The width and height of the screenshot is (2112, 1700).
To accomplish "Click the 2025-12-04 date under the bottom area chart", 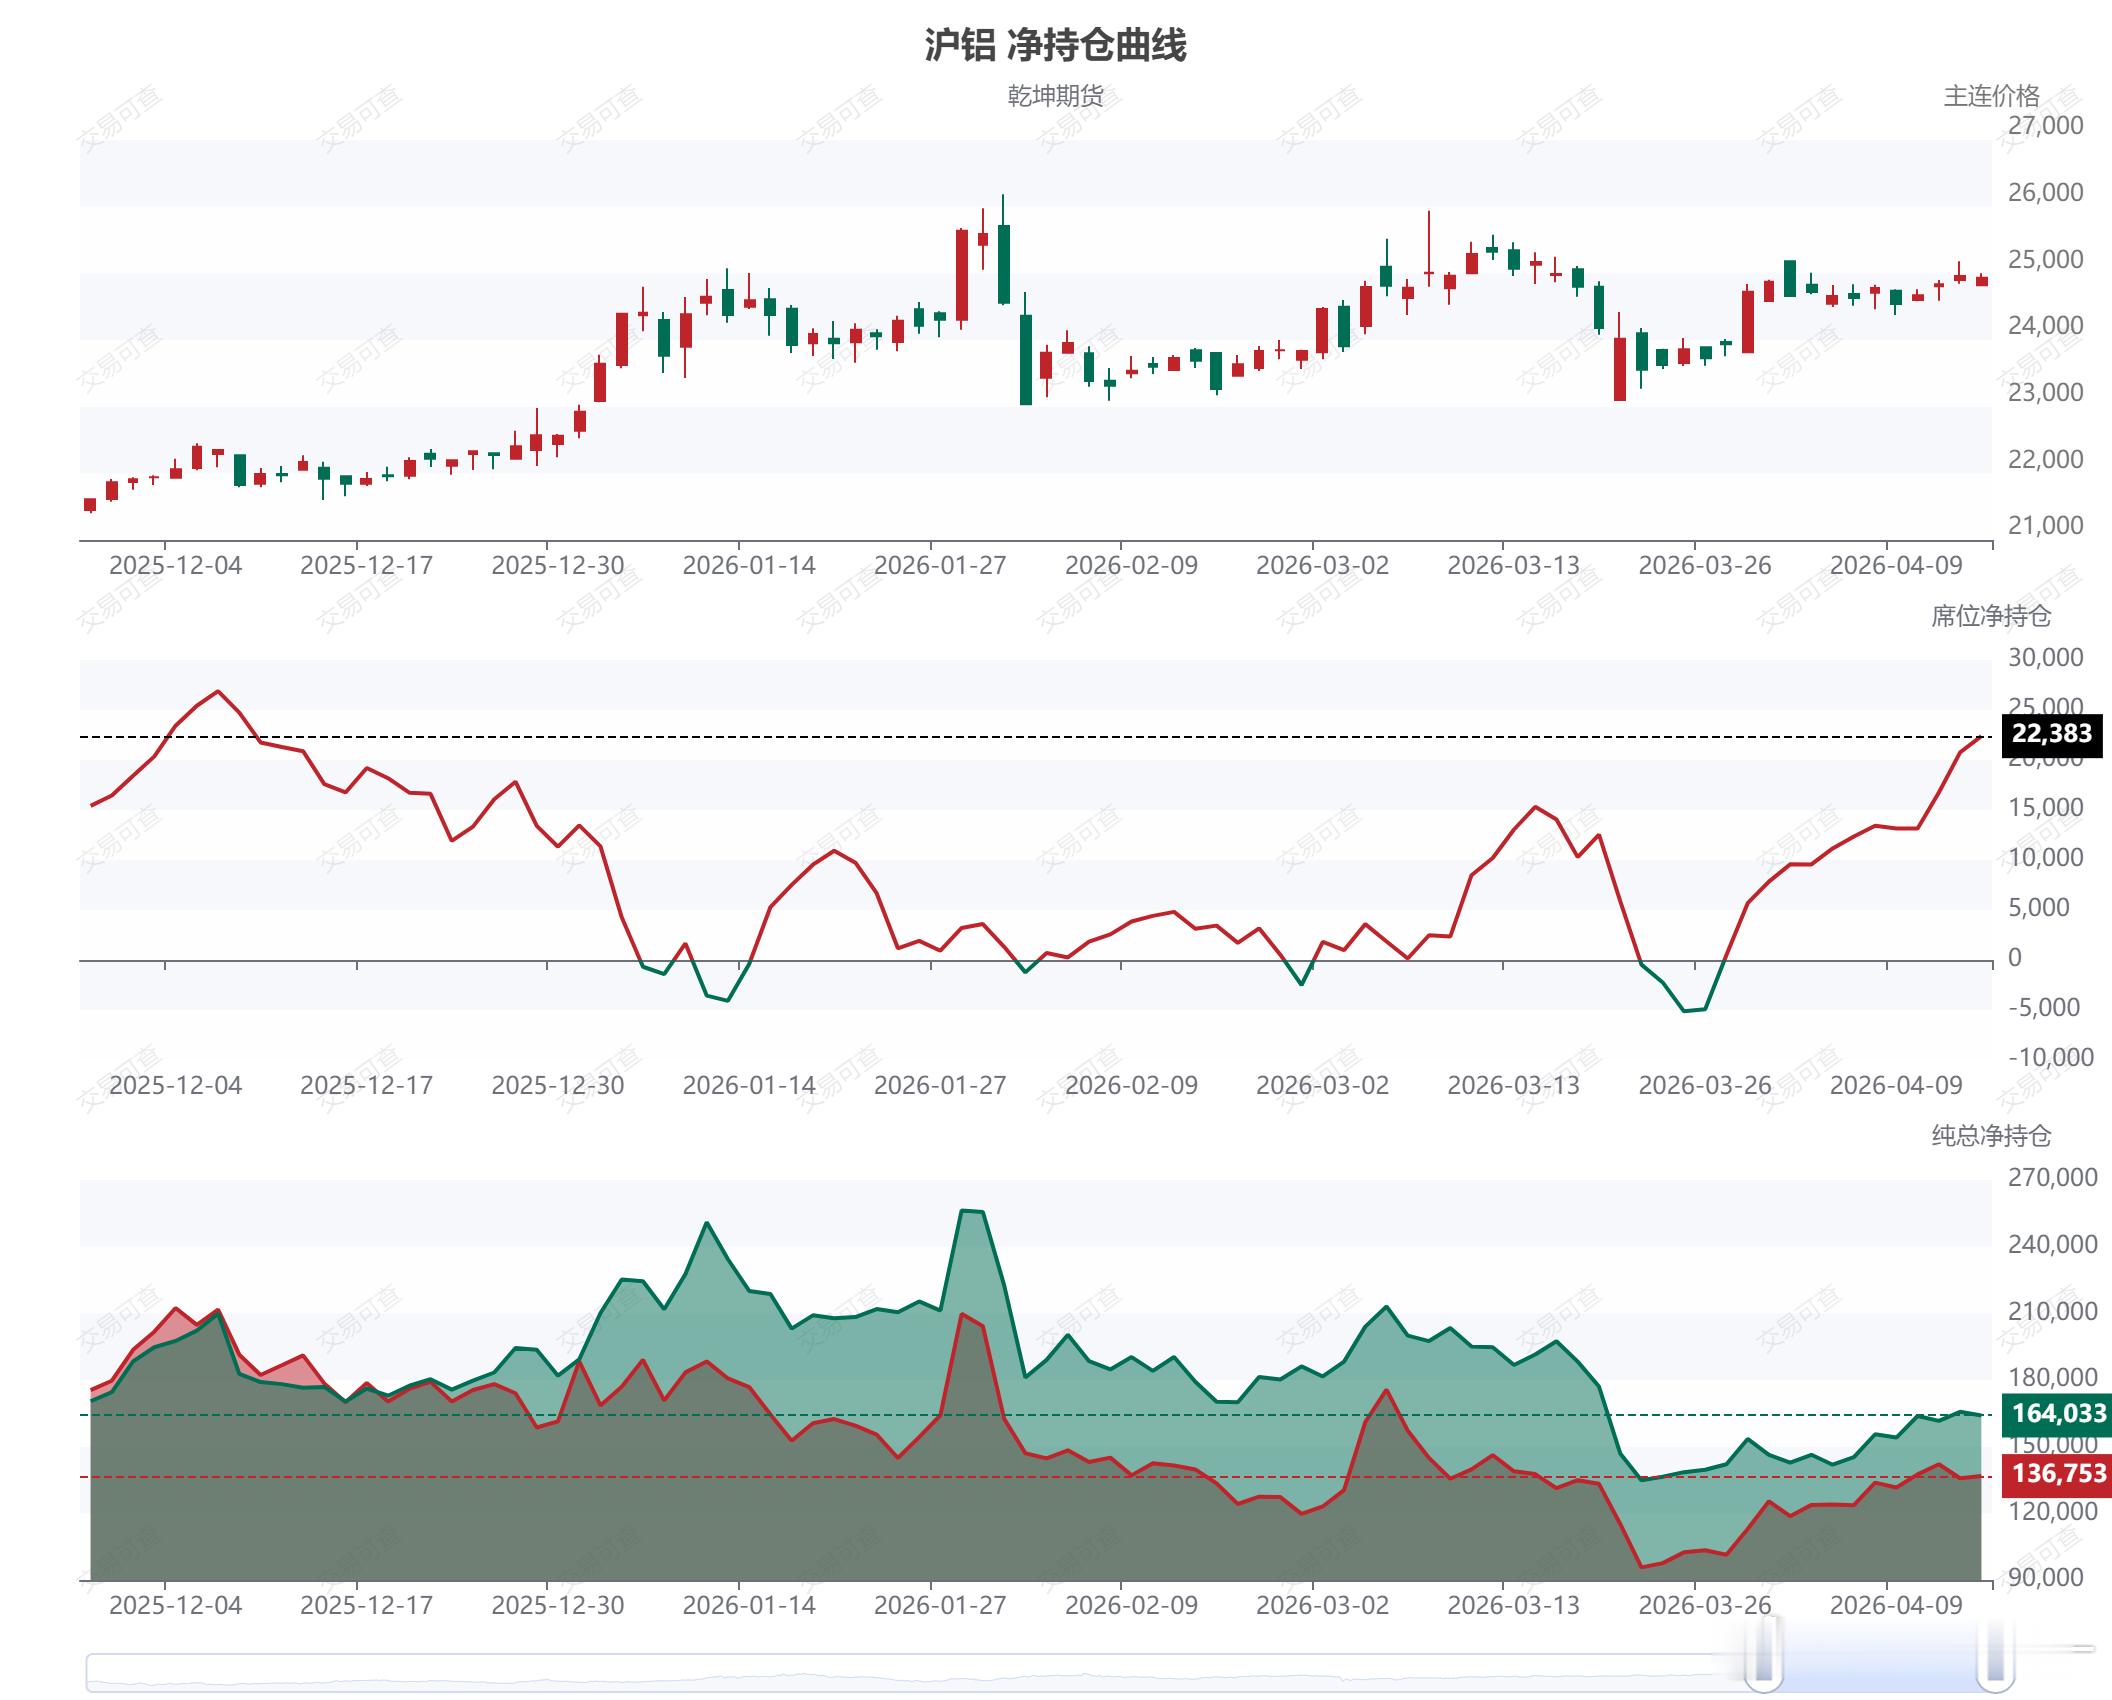I will coord(175,1606).
